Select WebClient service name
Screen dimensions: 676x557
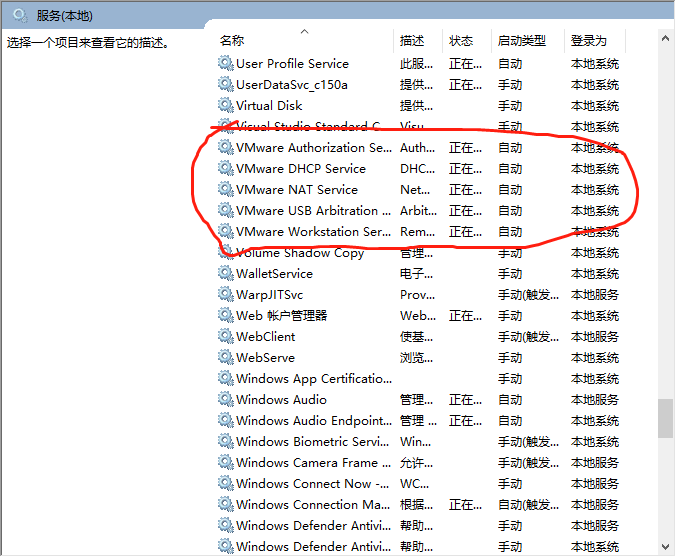266,336
